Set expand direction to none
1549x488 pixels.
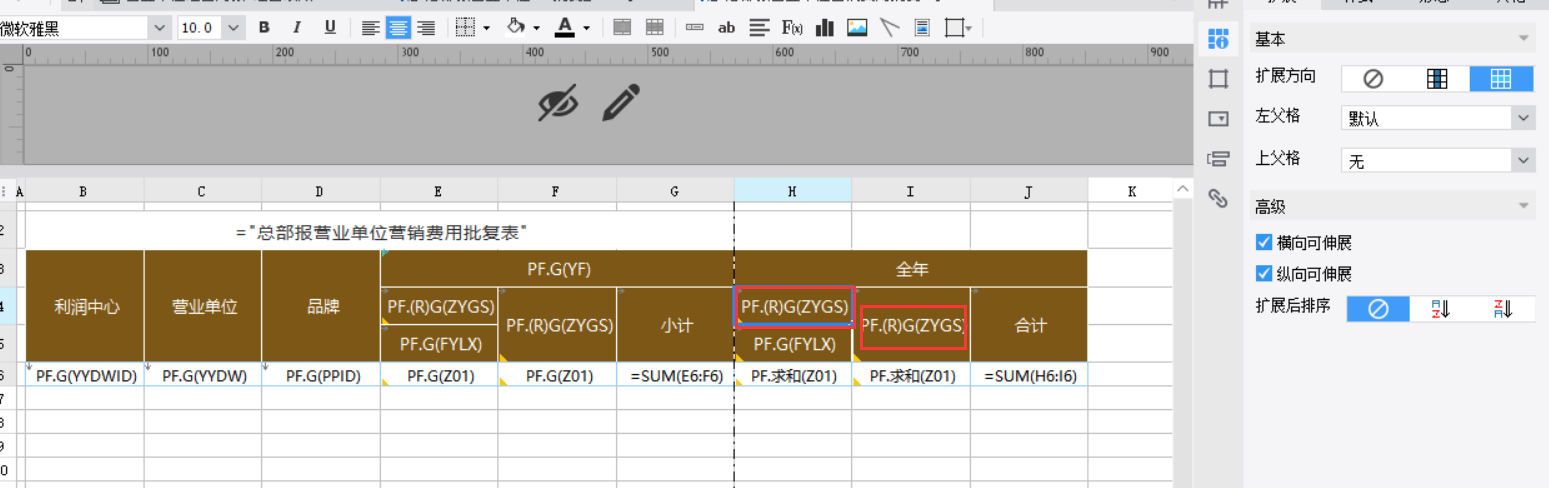1373,79
